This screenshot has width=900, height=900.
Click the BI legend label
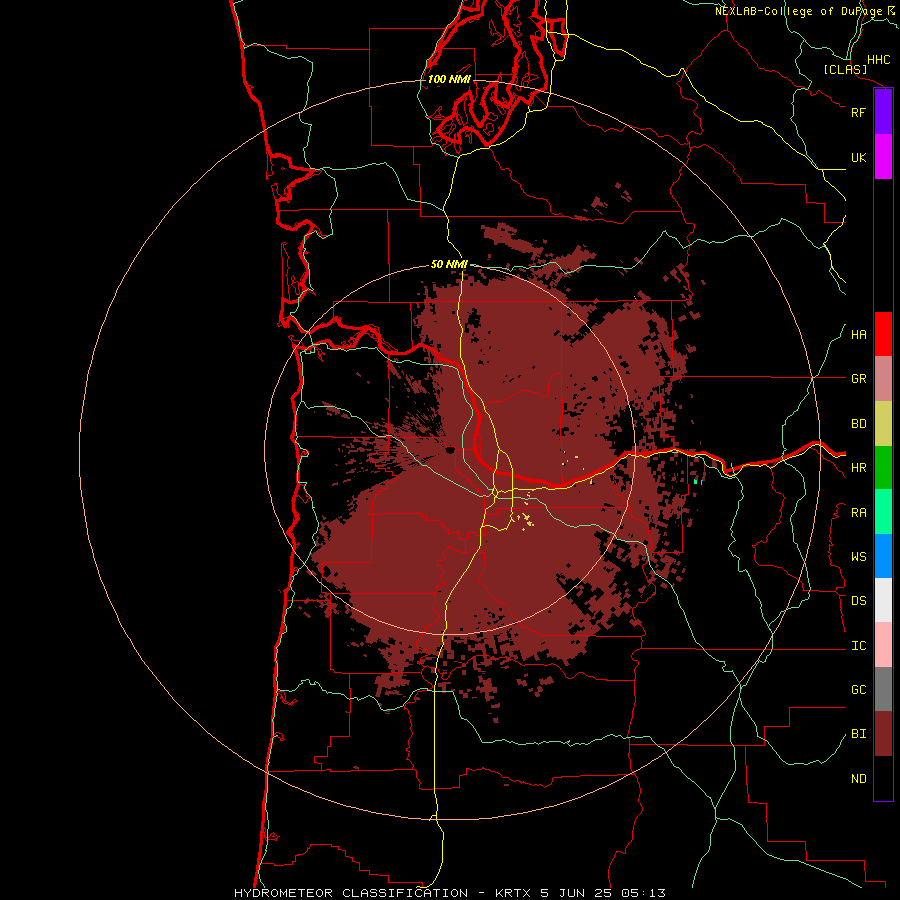point(858,734)
